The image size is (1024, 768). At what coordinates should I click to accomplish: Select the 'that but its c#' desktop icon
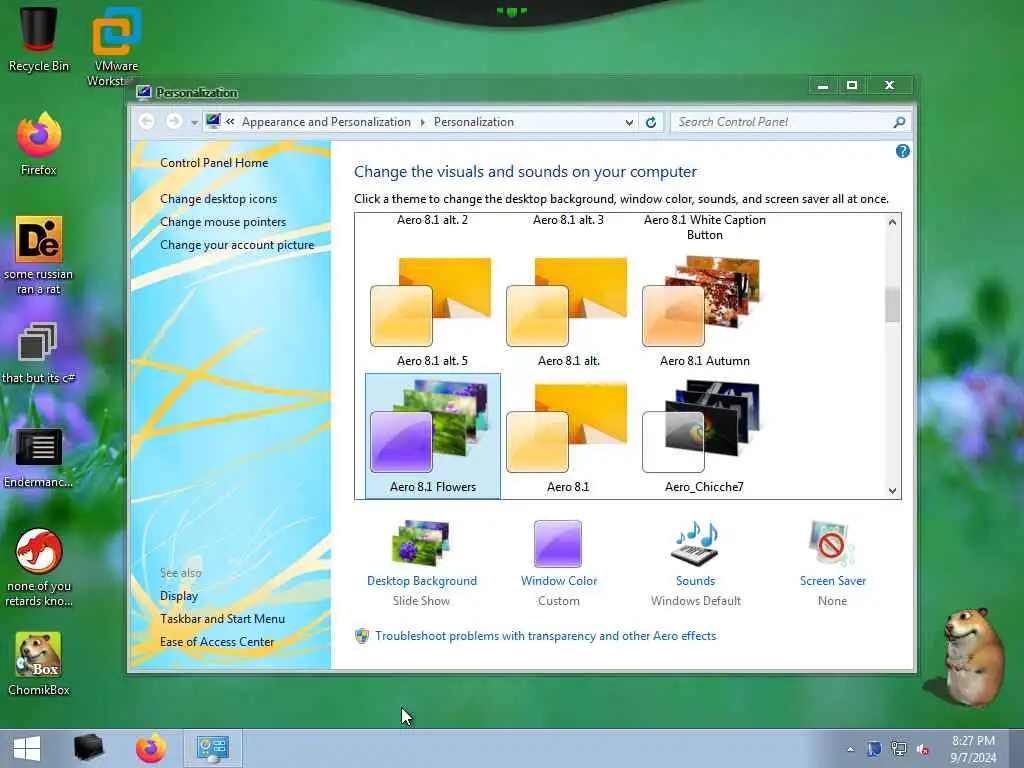coord(39,353)
